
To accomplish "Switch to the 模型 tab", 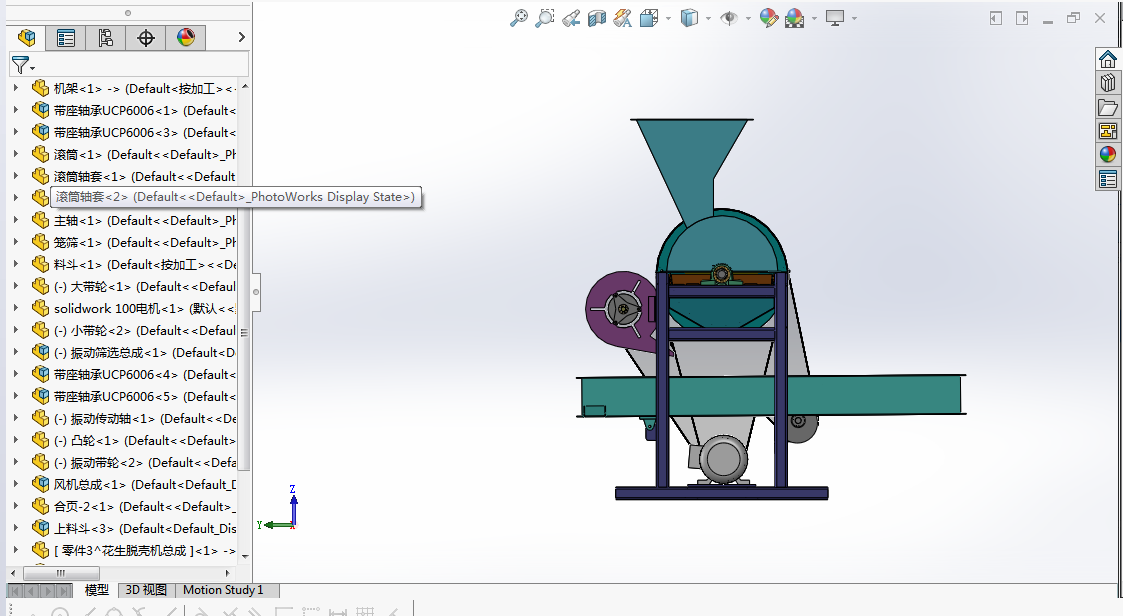I will [x=97, y=590].
